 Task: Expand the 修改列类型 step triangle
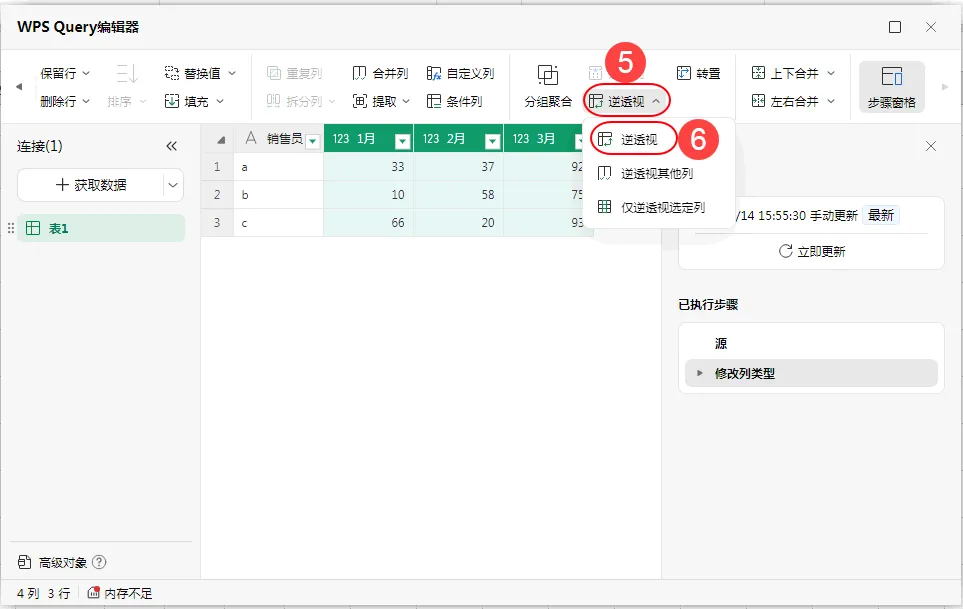click(700, 373)
